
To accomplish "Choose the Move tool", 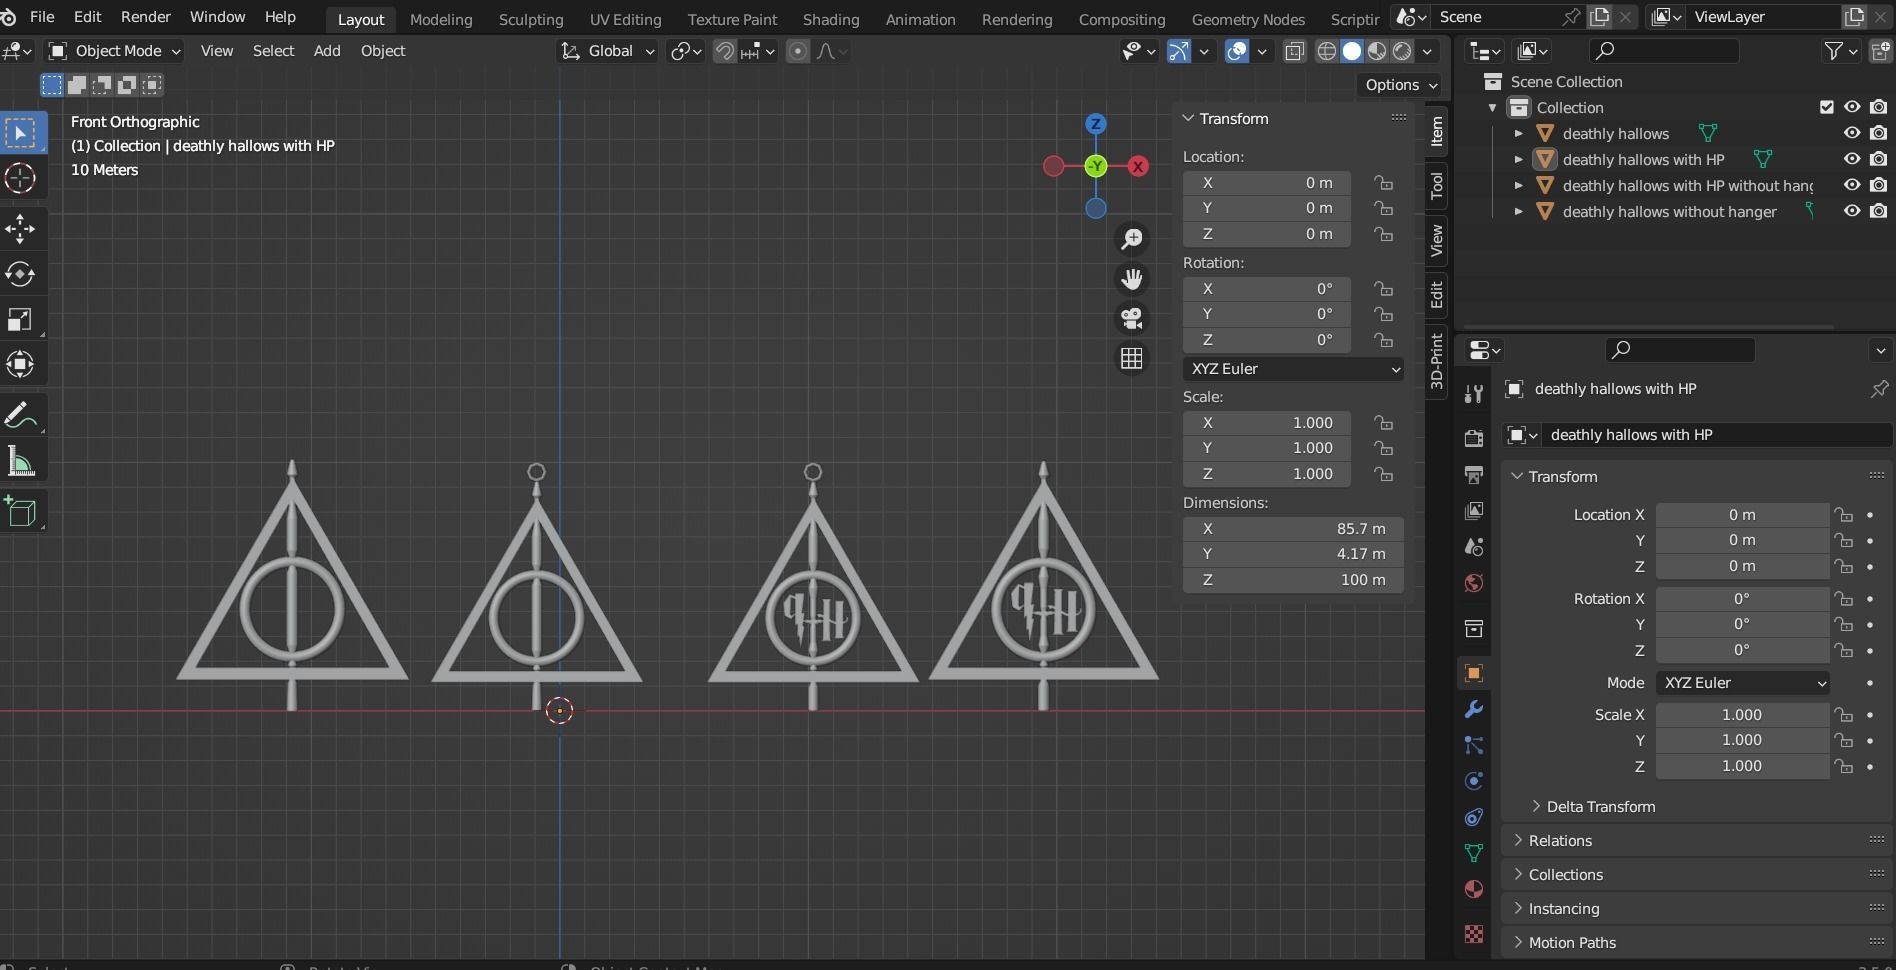I will 20,229.
